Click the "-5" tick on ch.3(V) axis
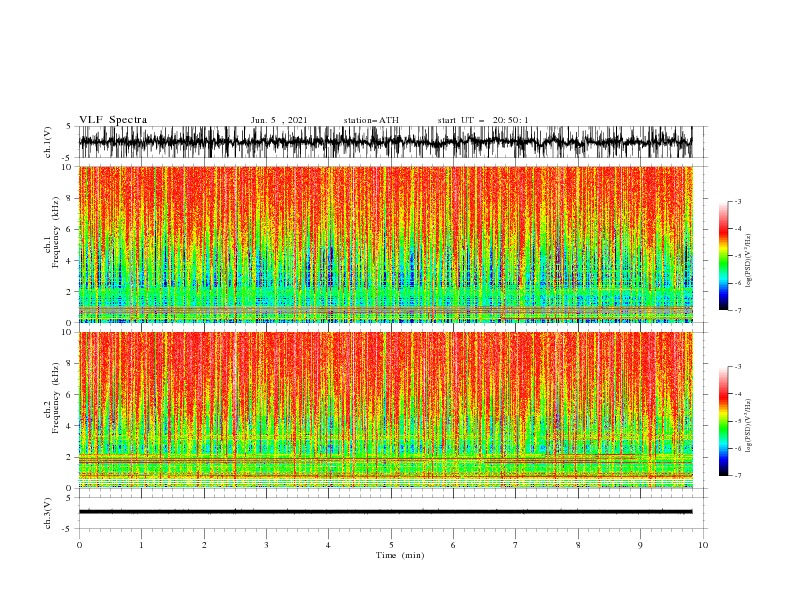Screen dimensions: 792x612 (67, 529)
